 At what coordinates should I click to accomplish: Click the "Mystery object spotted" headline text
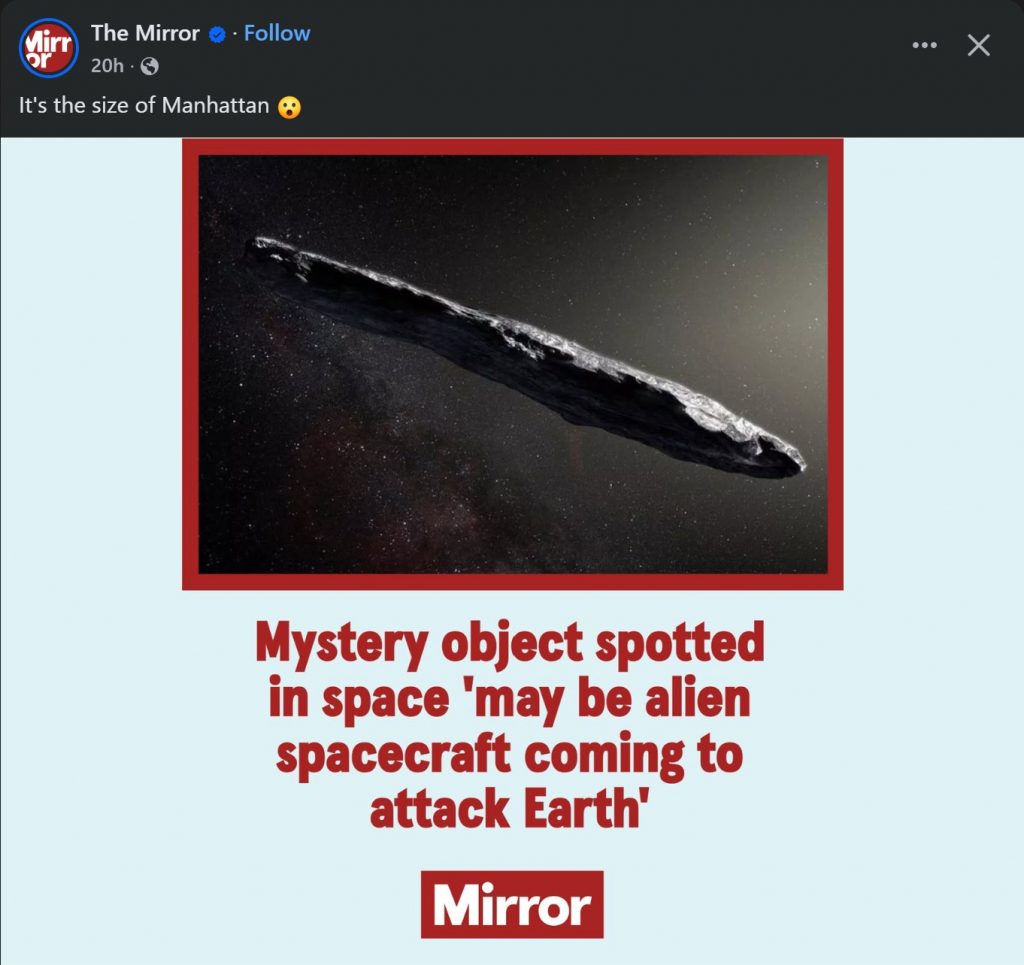[509, 644]
